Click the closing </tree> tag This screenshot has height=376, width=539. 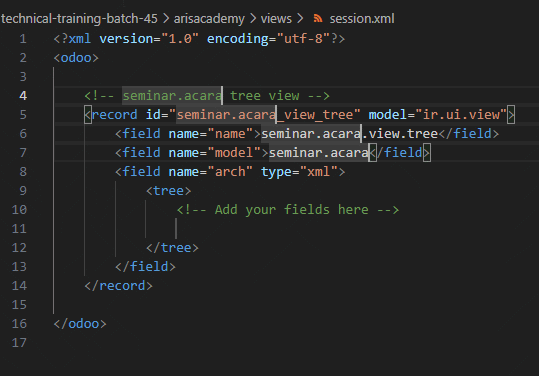pyautogui.click(x=172, y=247)
